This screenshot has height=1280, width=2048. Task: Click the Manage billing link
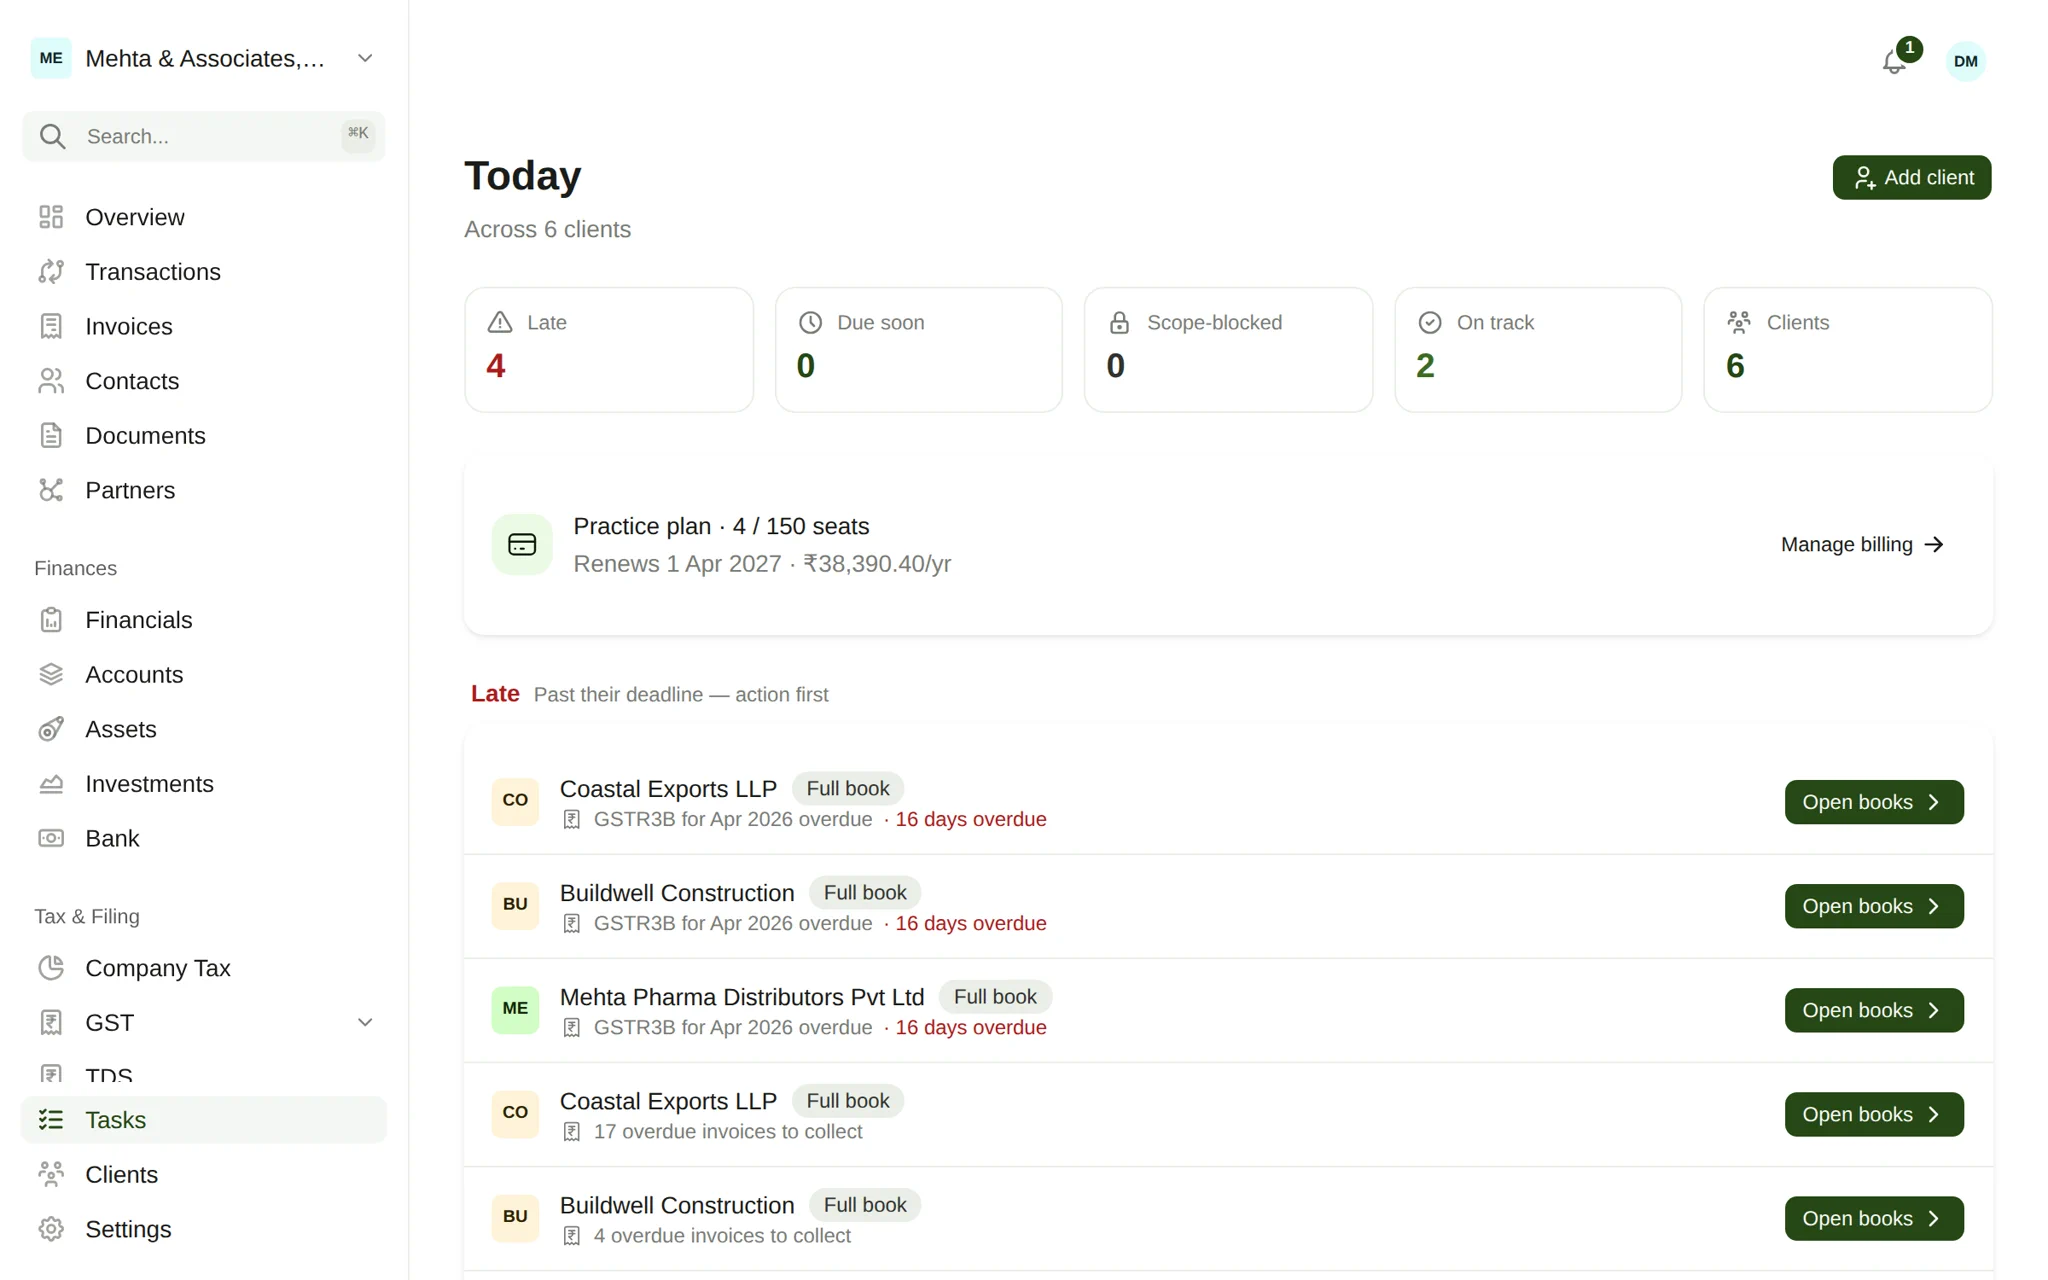tap(1862, 545)
